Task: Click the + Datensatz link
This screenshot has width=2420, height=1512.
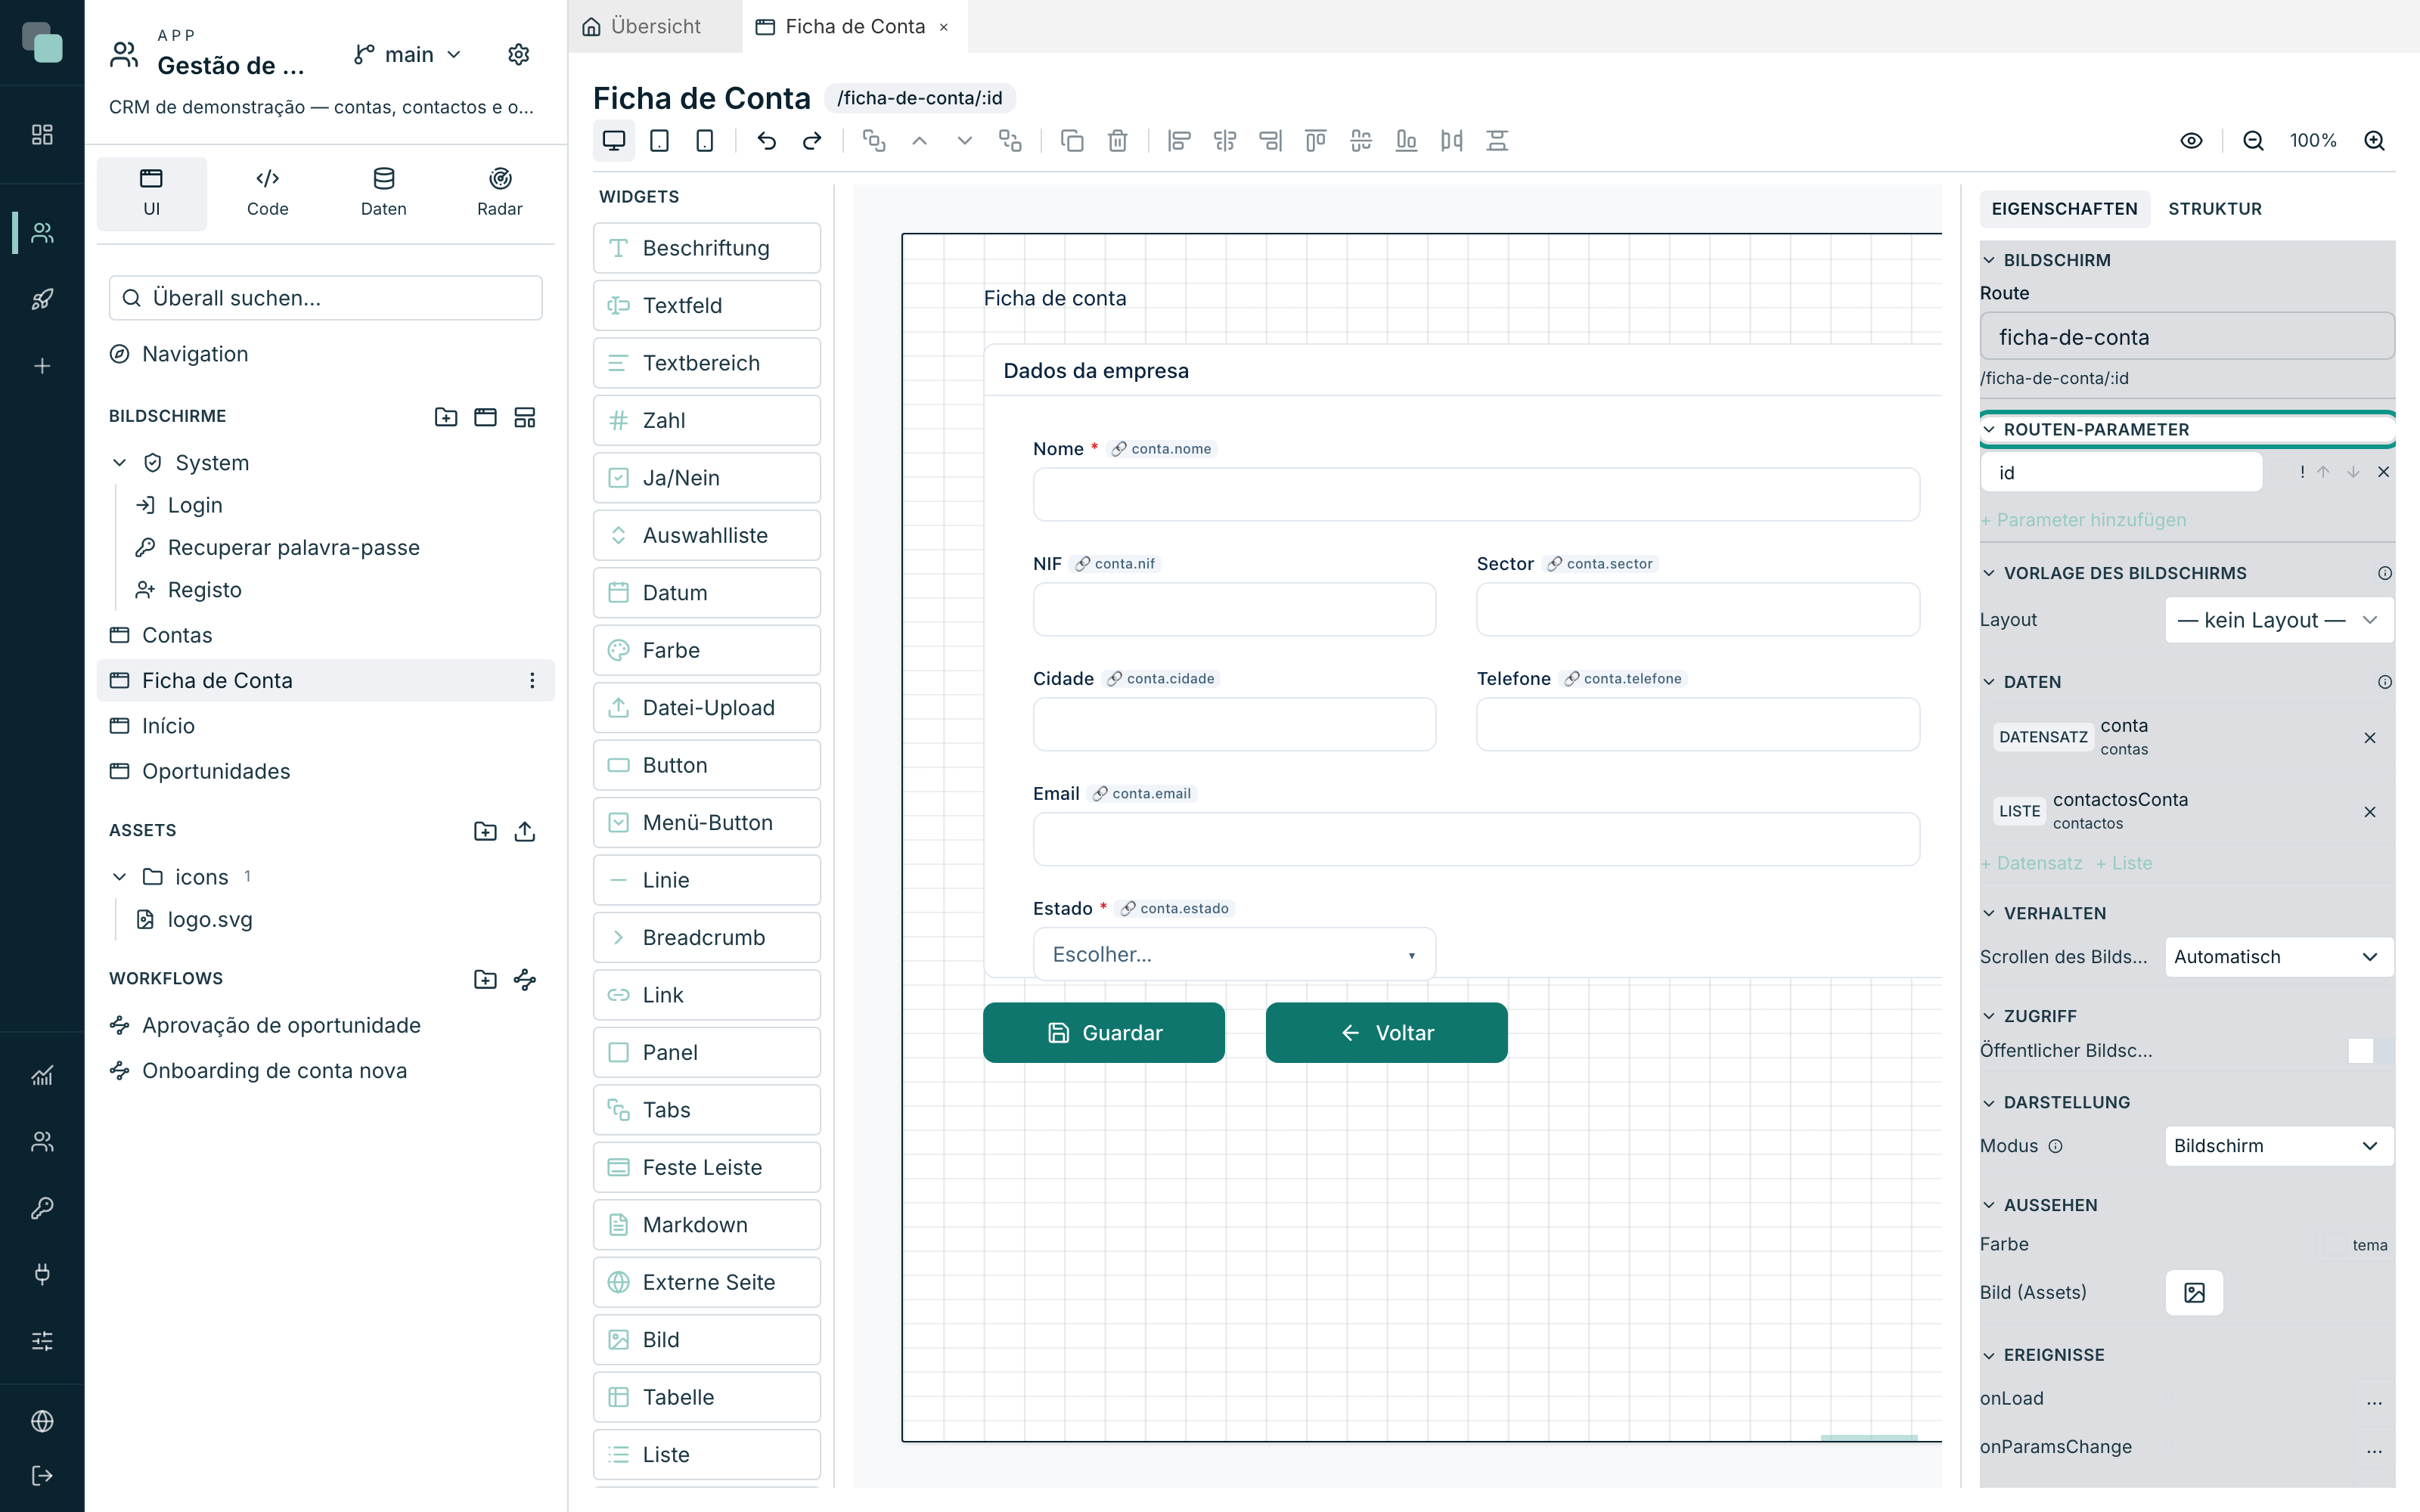Action: [2031, 863]
